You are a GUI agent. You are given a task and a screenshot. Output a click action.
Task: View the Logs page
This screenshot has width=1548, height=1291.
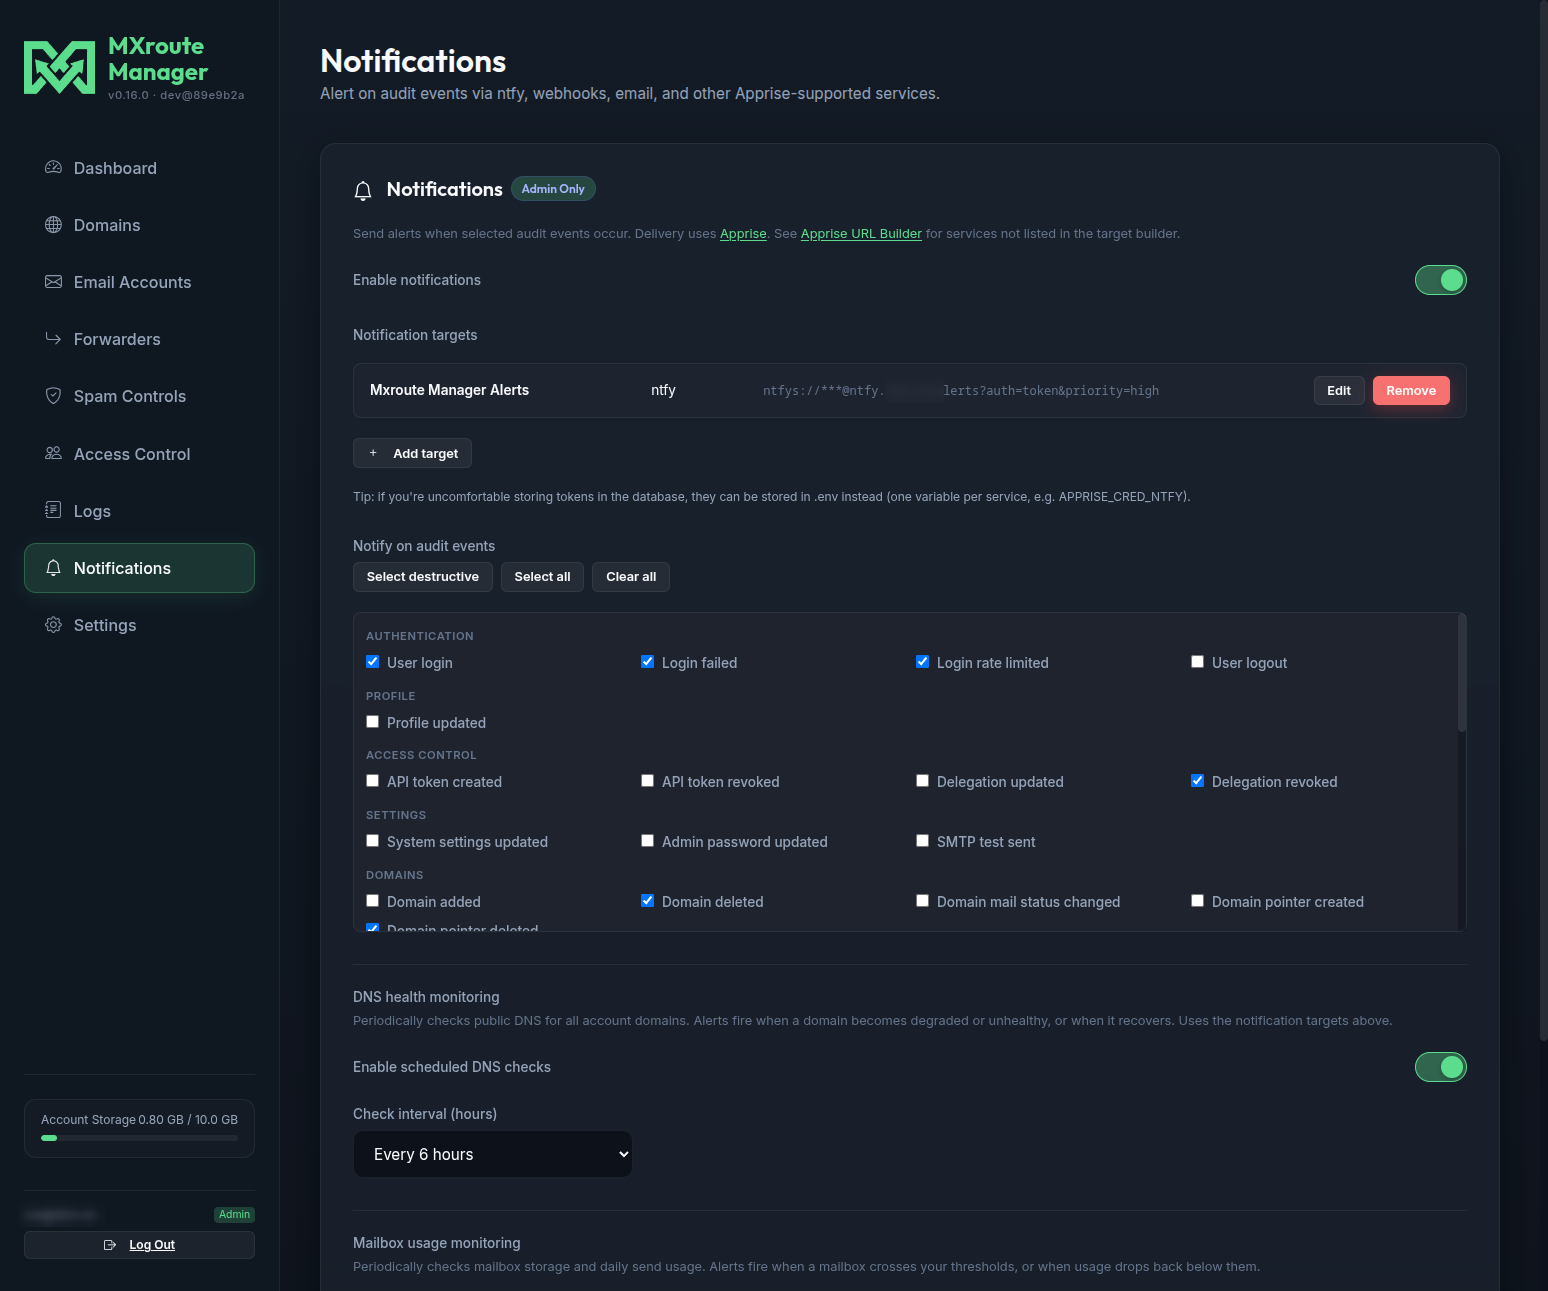(139, 511)
